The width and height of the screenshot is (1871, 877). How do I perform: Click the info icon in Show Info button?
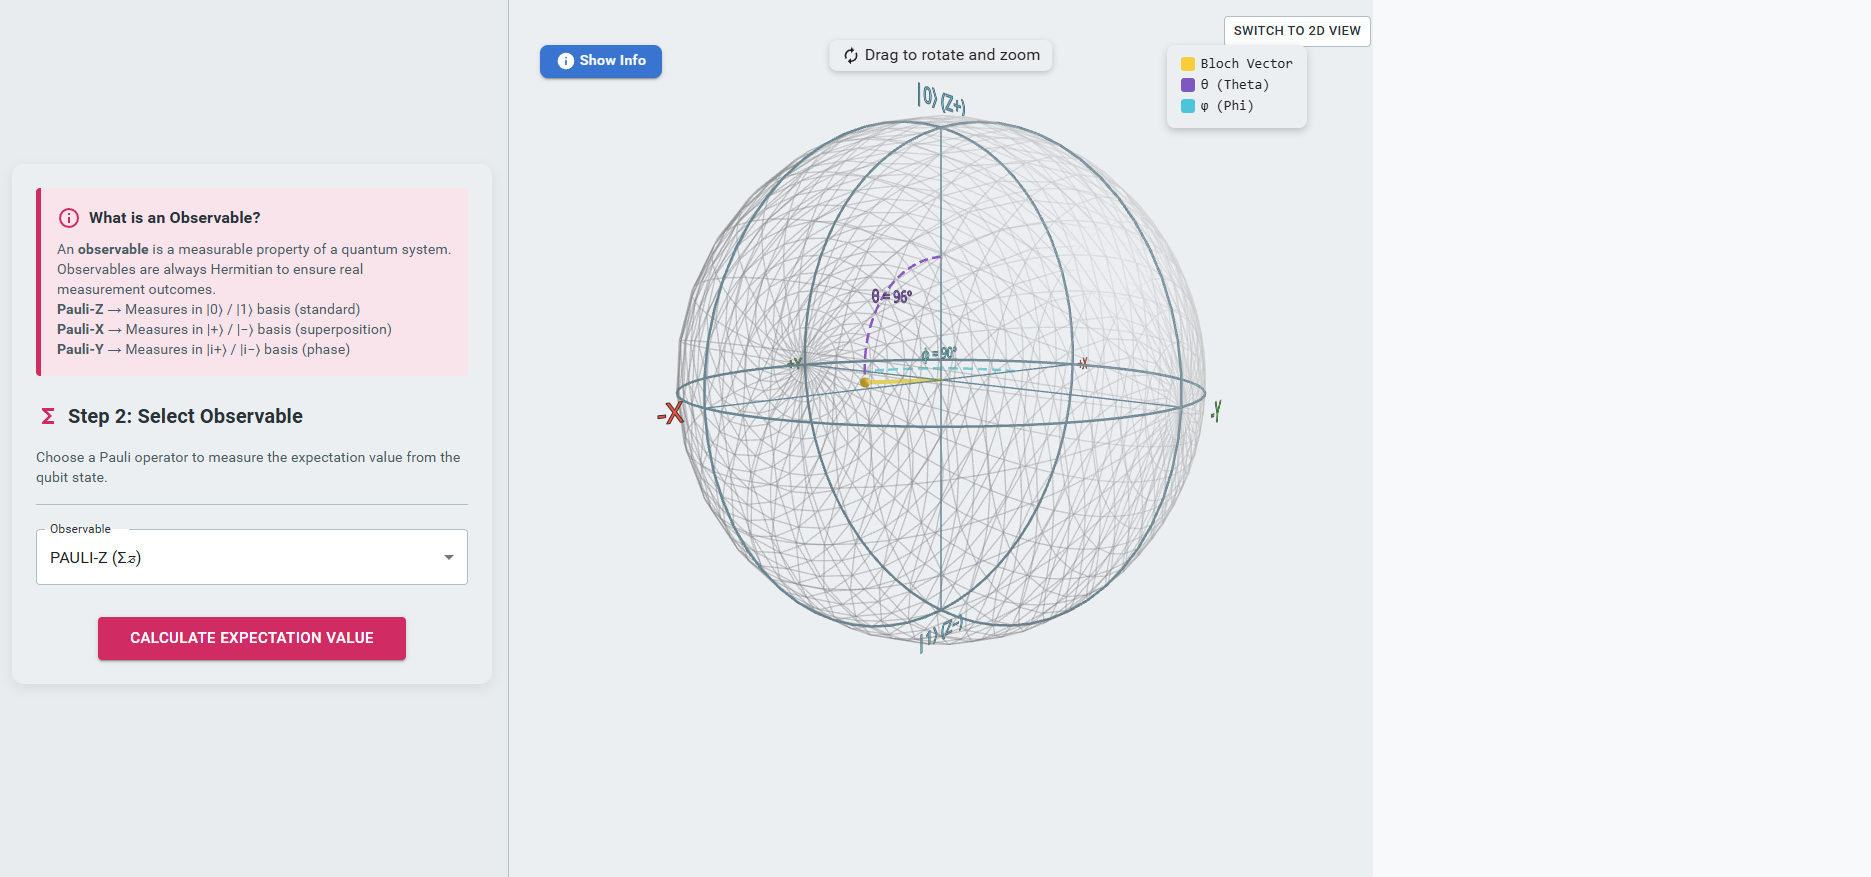tap(565, 61)
